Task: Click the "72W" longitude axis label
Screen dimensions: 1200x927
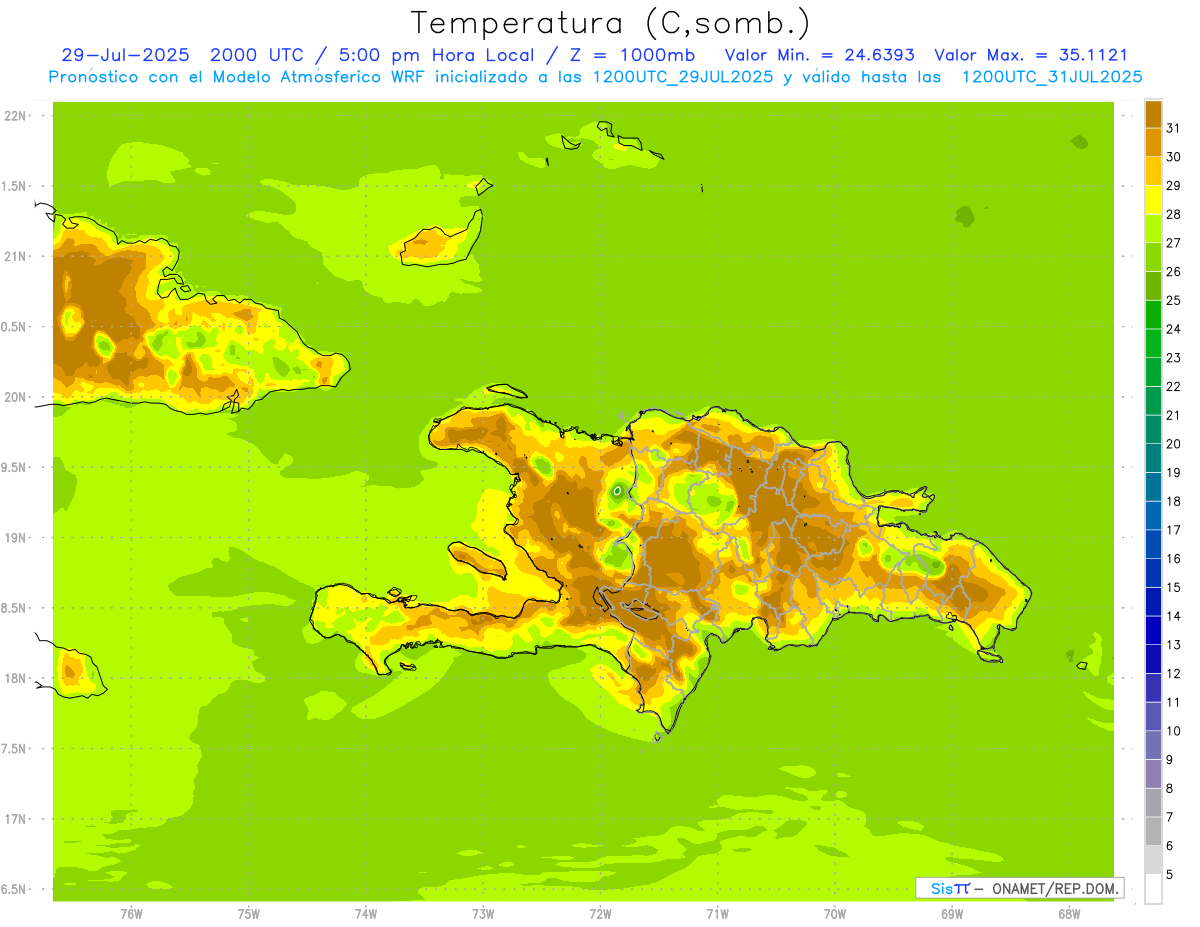Action: (600, 914)
